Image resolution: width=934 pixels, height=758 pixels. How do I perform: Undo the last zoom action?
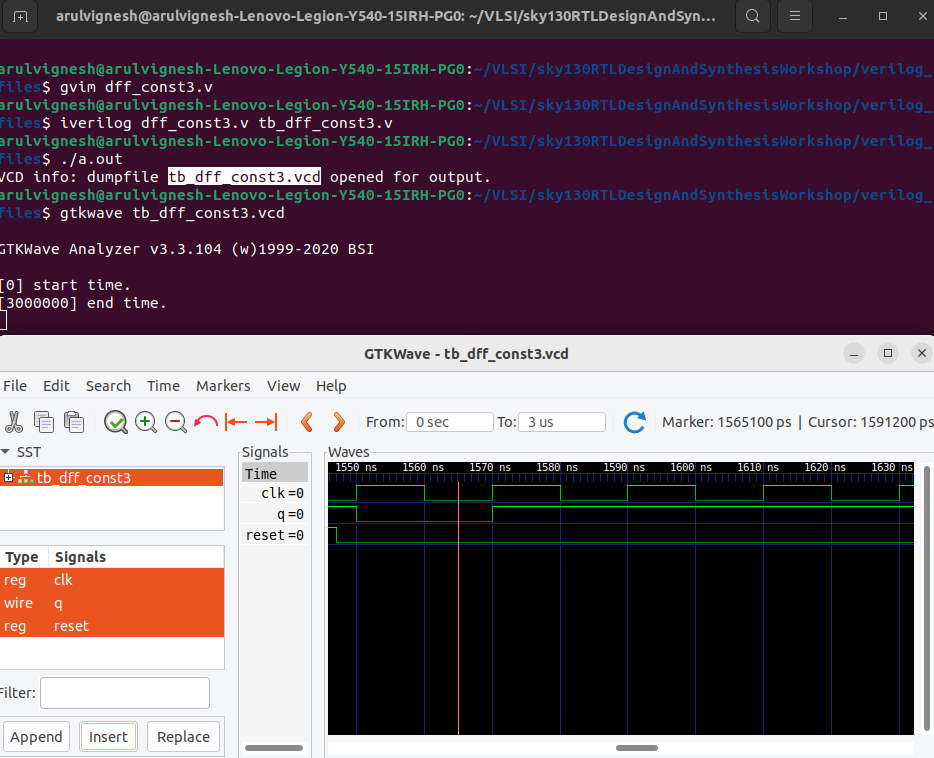[x=205, y=422]
